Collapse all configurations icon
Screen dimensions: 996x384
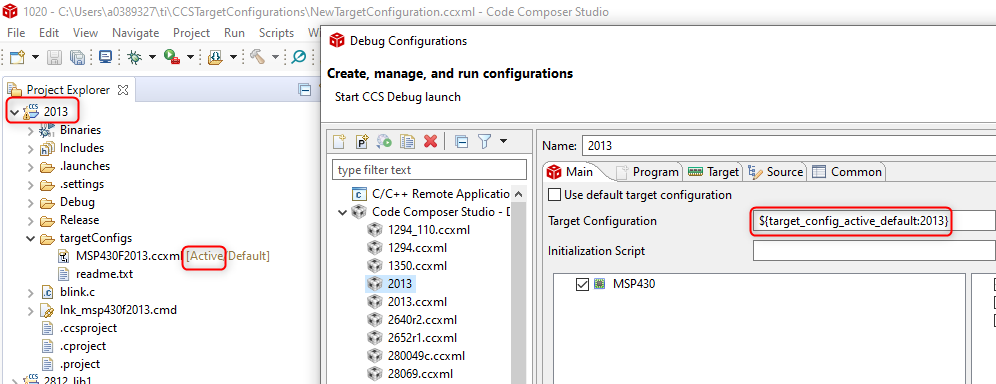click(x=462, y=142)
